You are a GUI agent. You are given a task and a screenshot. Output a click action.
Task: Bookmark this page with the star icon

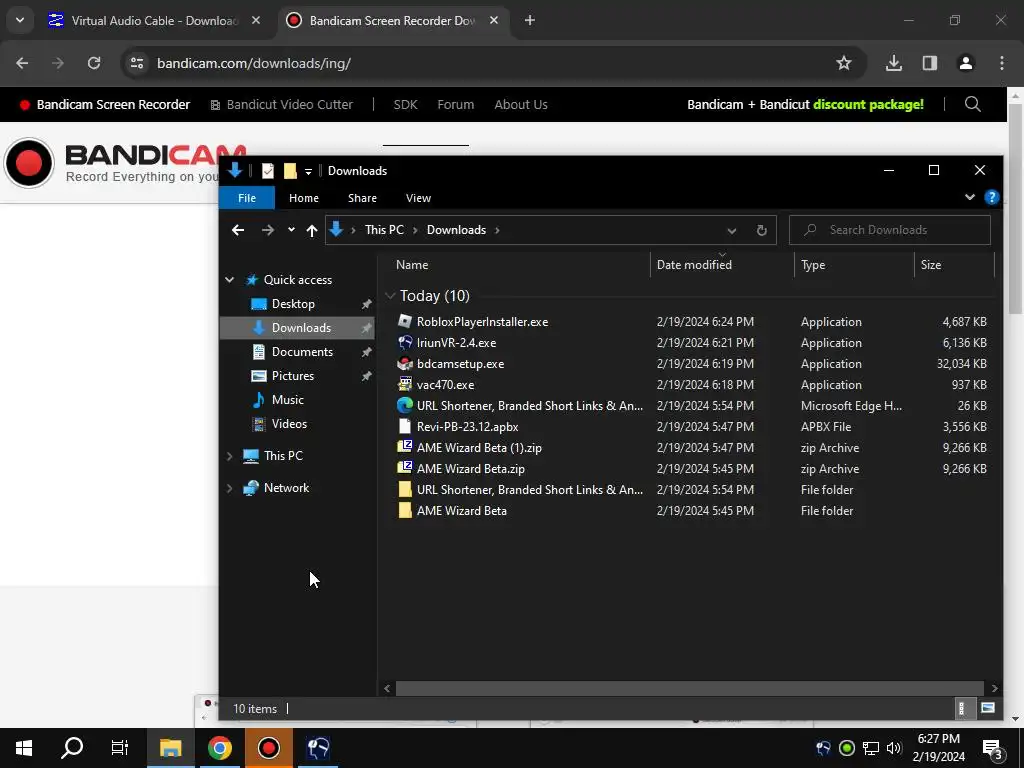click(844, 63)
